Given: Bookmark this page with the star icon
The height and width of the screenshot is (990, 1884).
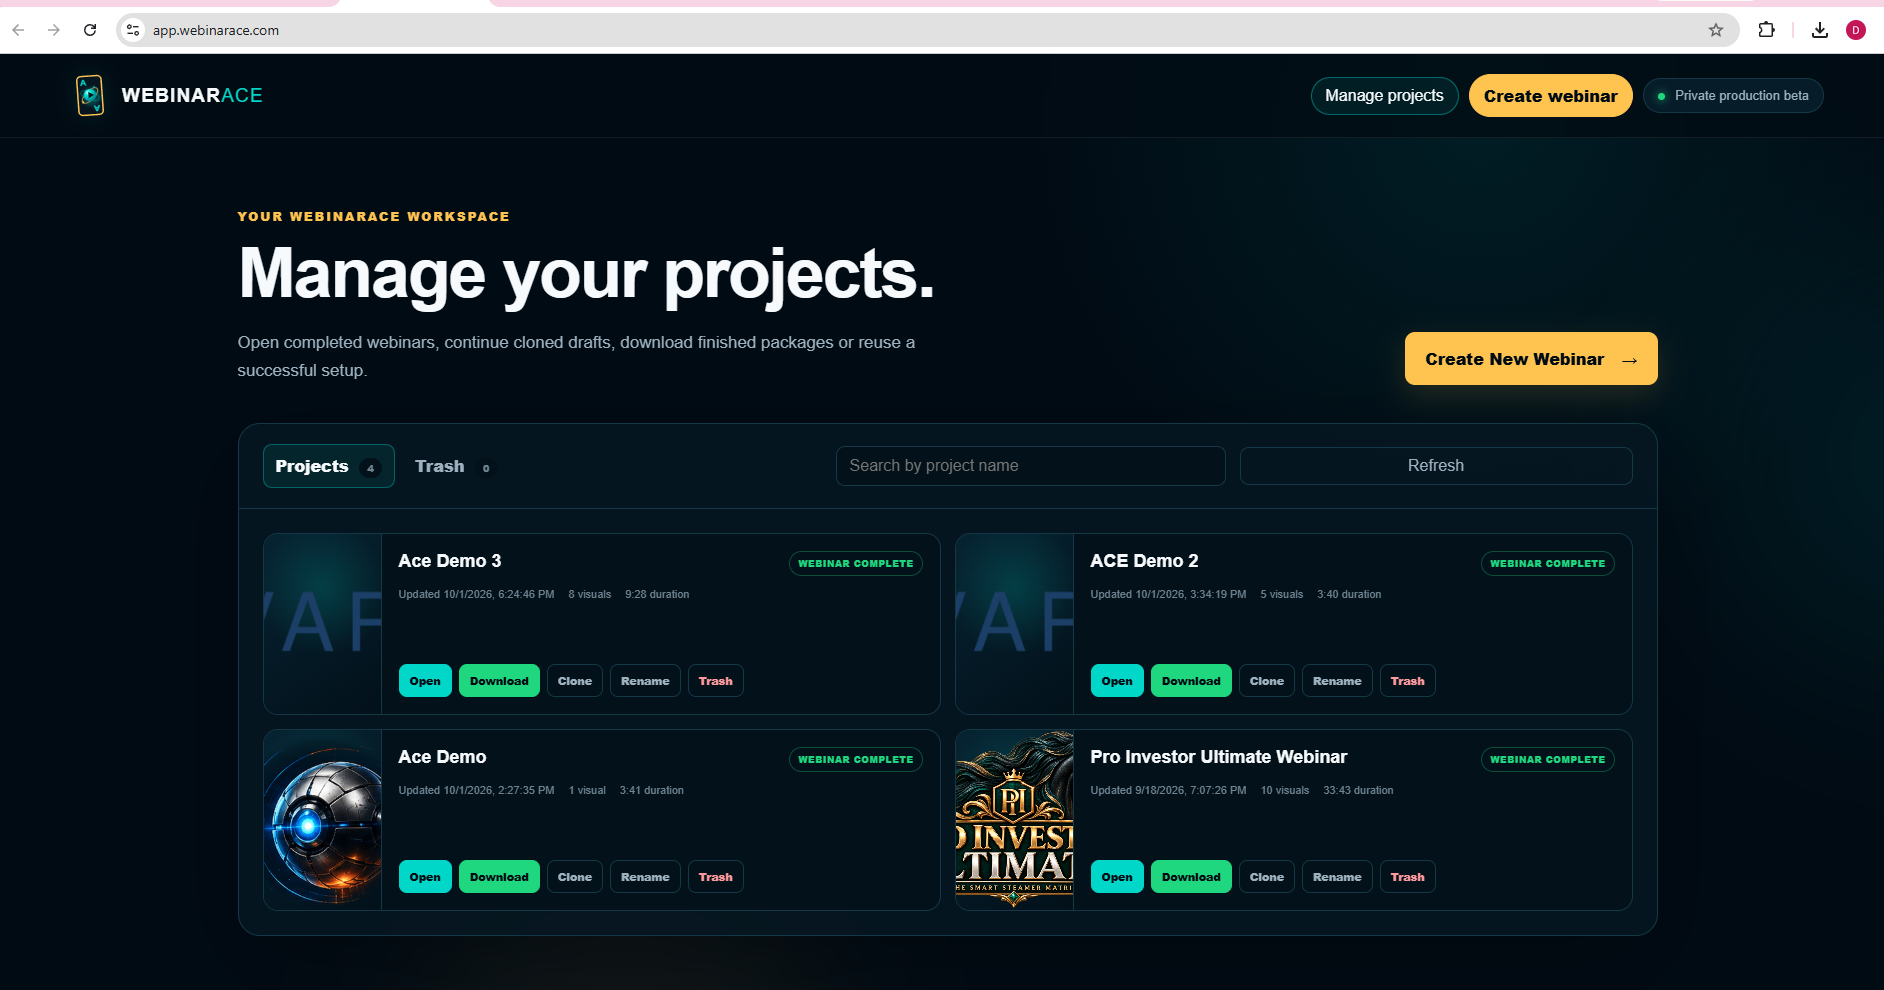Looking at the screenshot, I should (x=1716, y=30).
